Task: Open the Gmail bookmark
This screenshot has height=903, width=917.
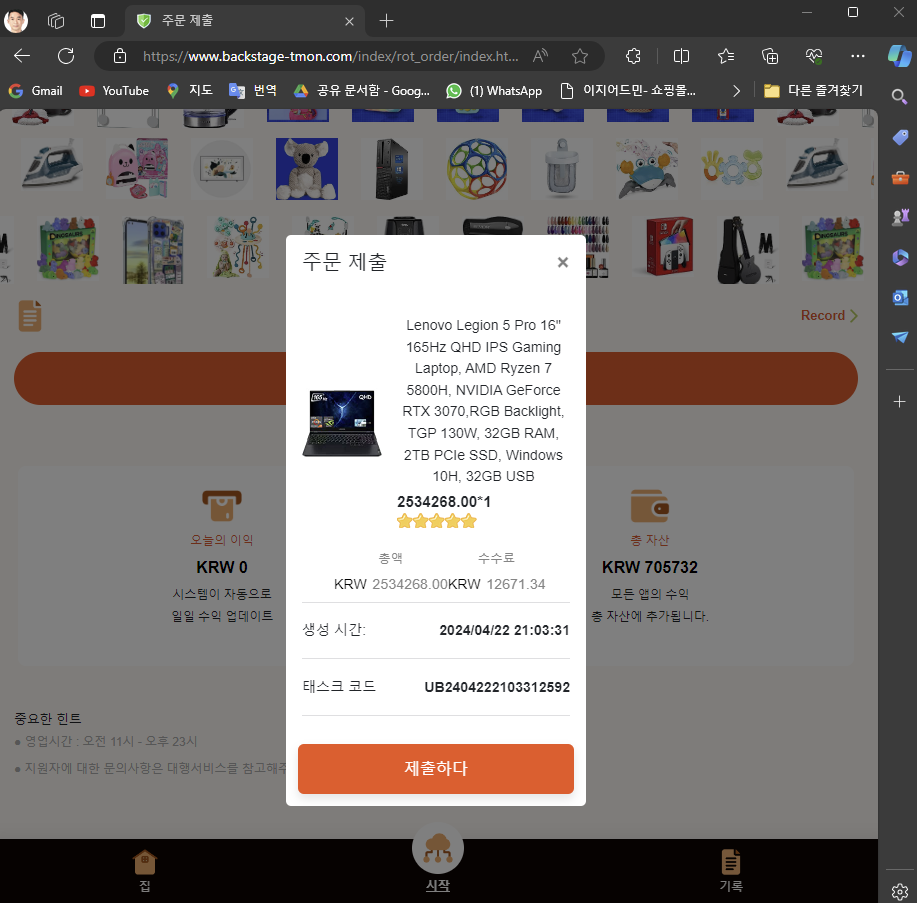Action: (36, 91)
